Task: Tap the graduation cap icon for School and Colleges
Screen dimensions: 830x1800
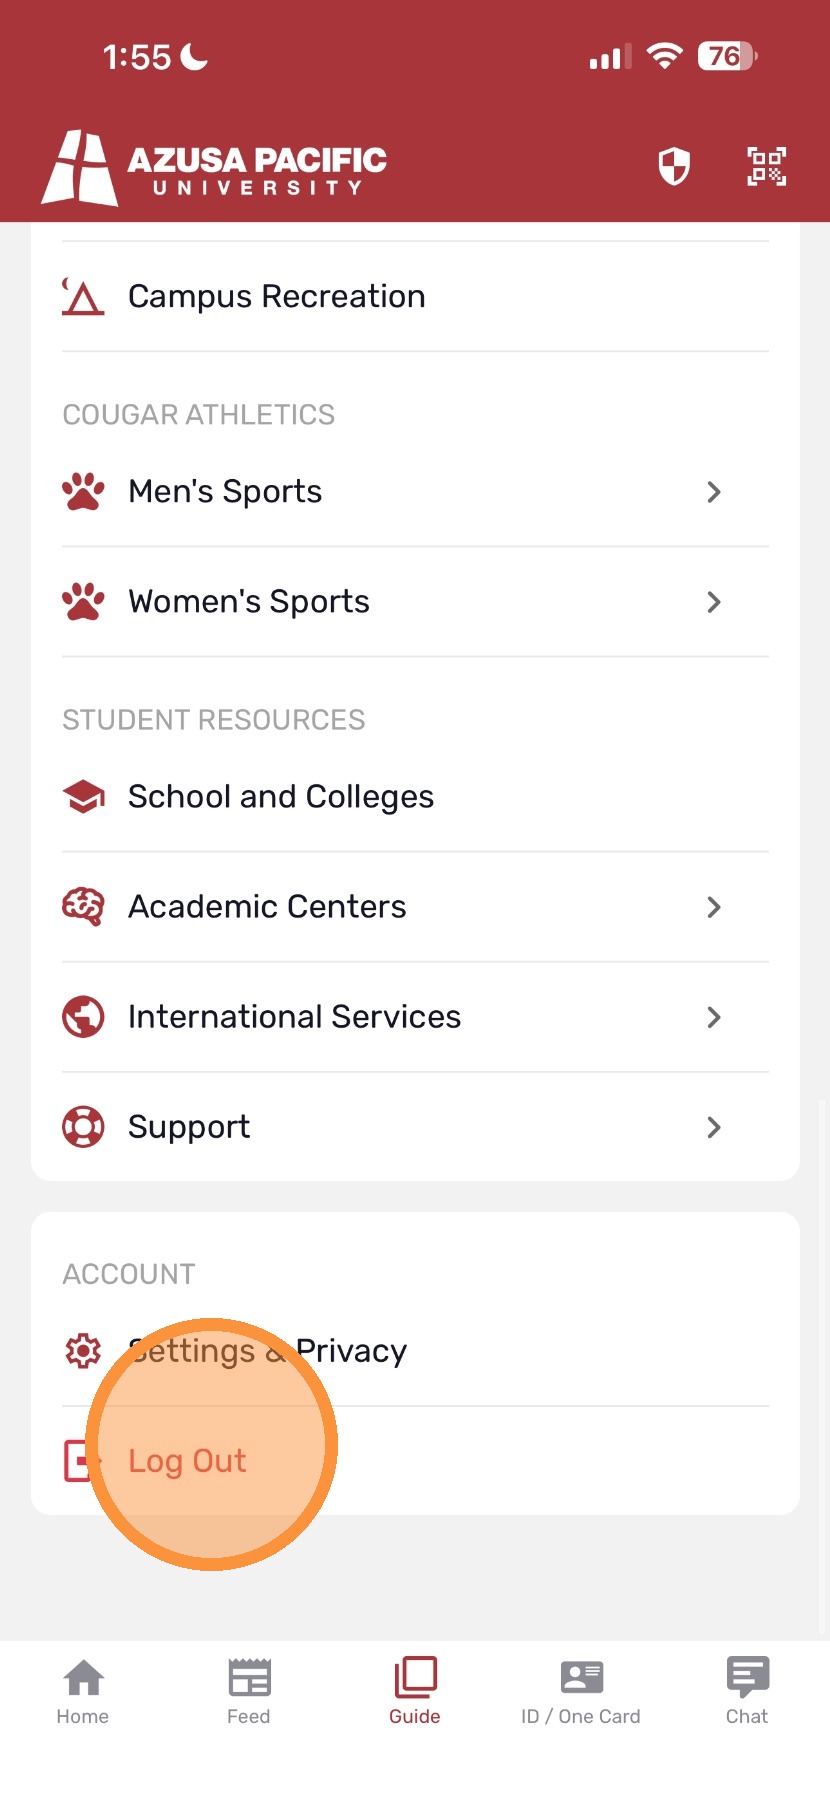Action: click(83, 797)
